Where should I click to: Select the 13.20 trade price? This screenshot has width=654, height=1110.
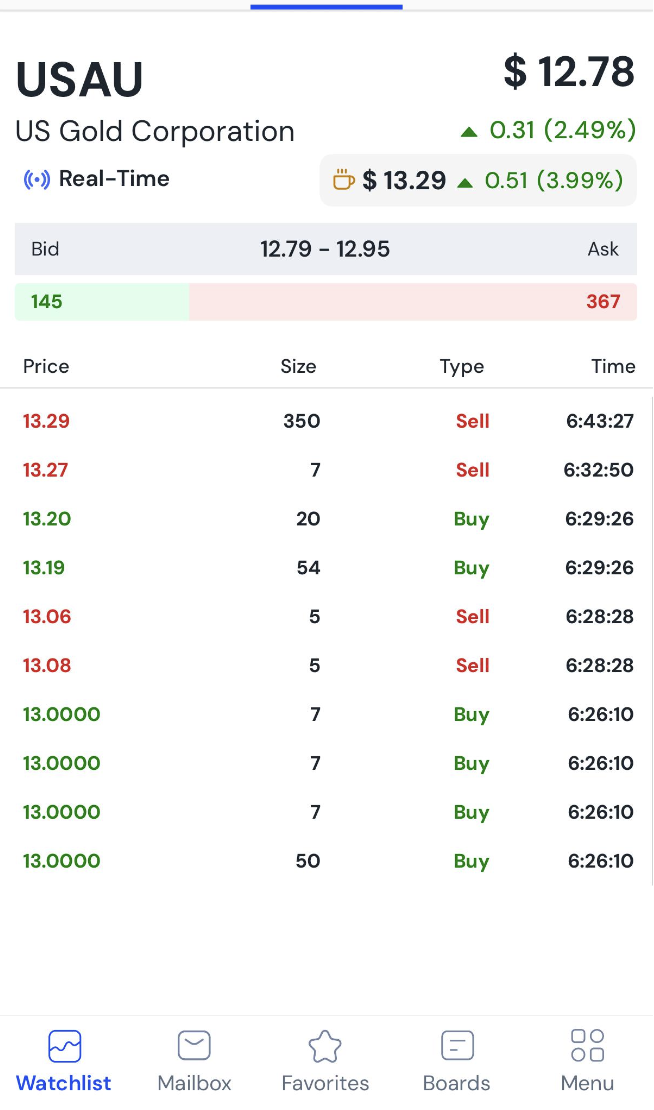click(x=47, y=519)
